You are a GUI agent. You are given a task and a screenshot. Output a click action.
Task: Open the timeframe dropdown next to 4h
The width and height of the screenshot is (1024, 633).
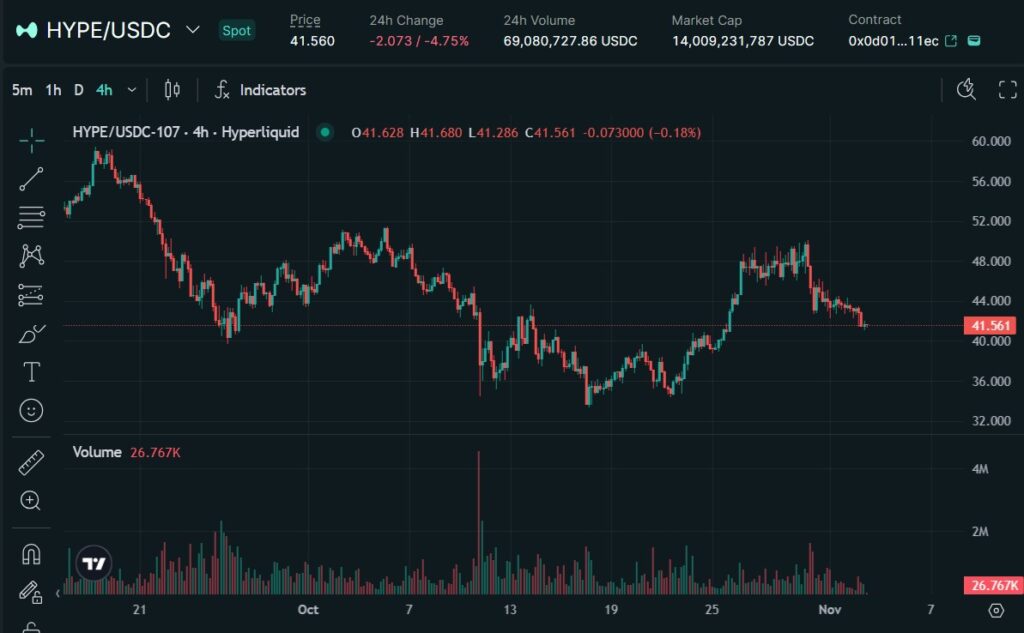[131, 89]
